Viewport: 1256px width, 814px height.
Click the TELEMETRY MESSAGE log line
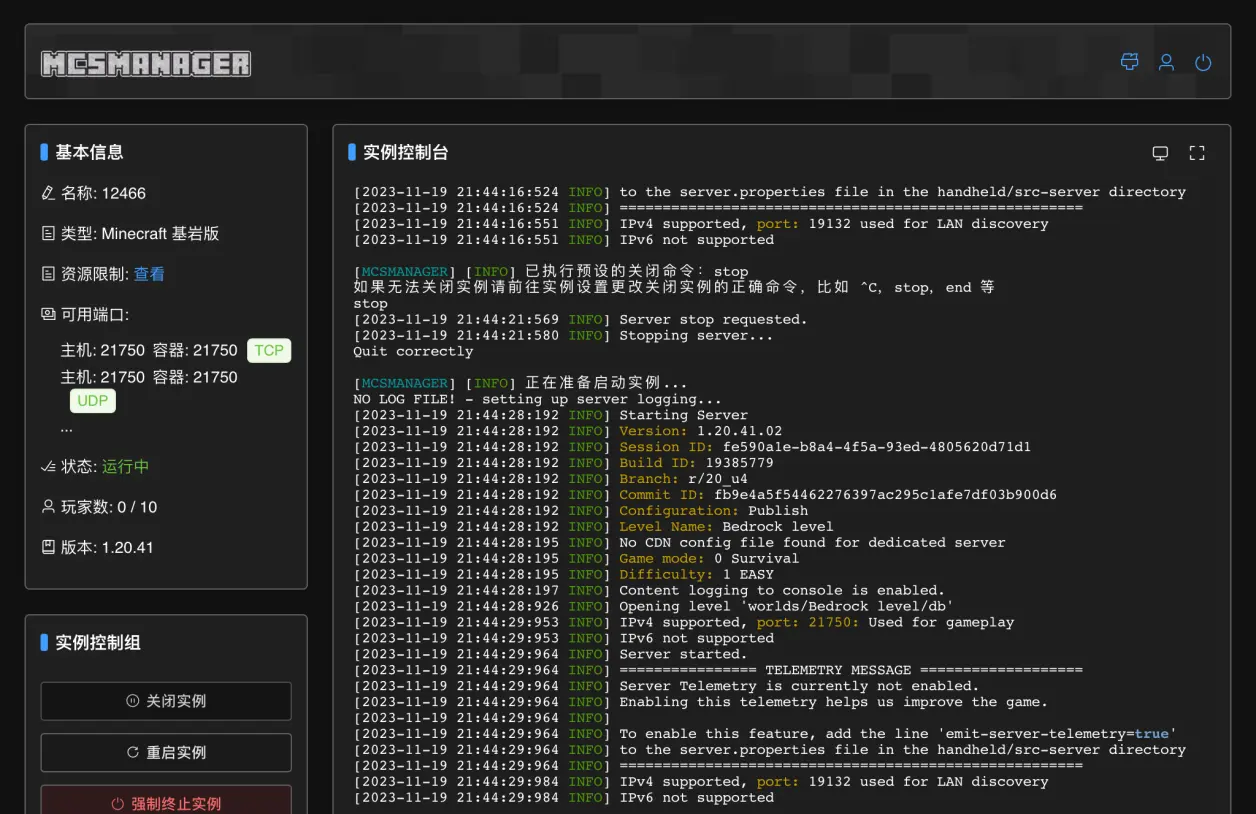click(718, 670)
